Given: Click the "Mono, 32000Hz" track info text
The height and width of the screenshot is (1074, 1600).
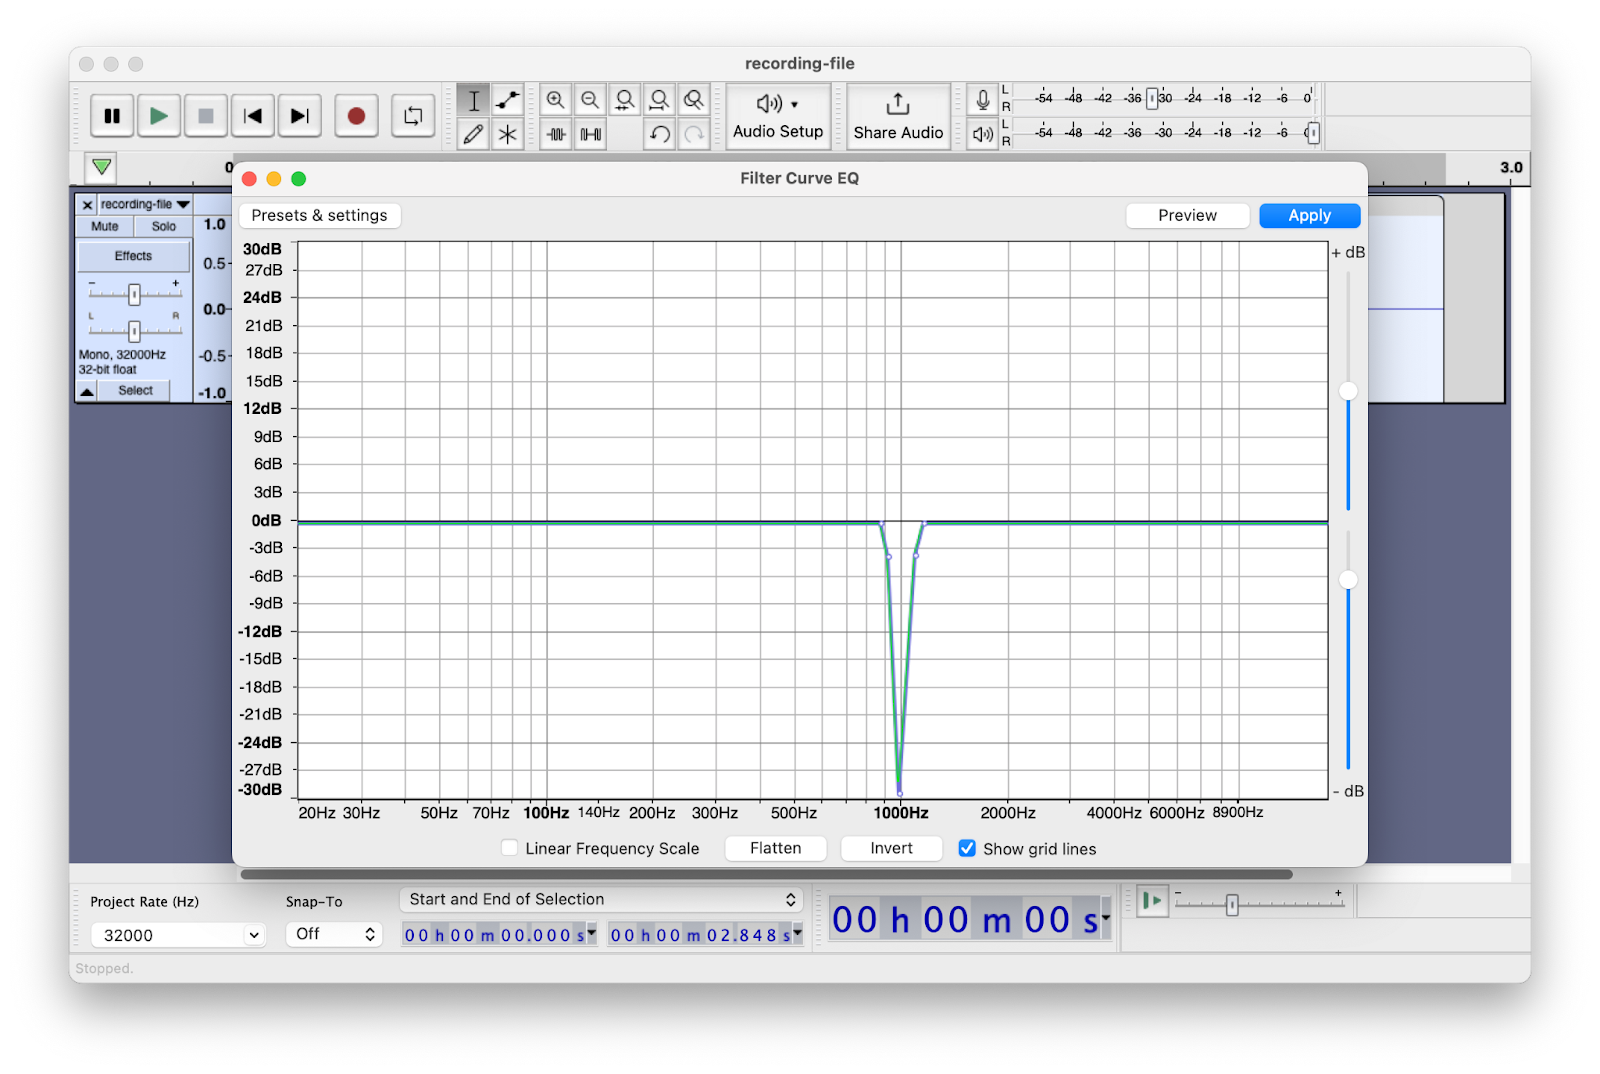Looking at the screenshot, I should coord(122,355).
